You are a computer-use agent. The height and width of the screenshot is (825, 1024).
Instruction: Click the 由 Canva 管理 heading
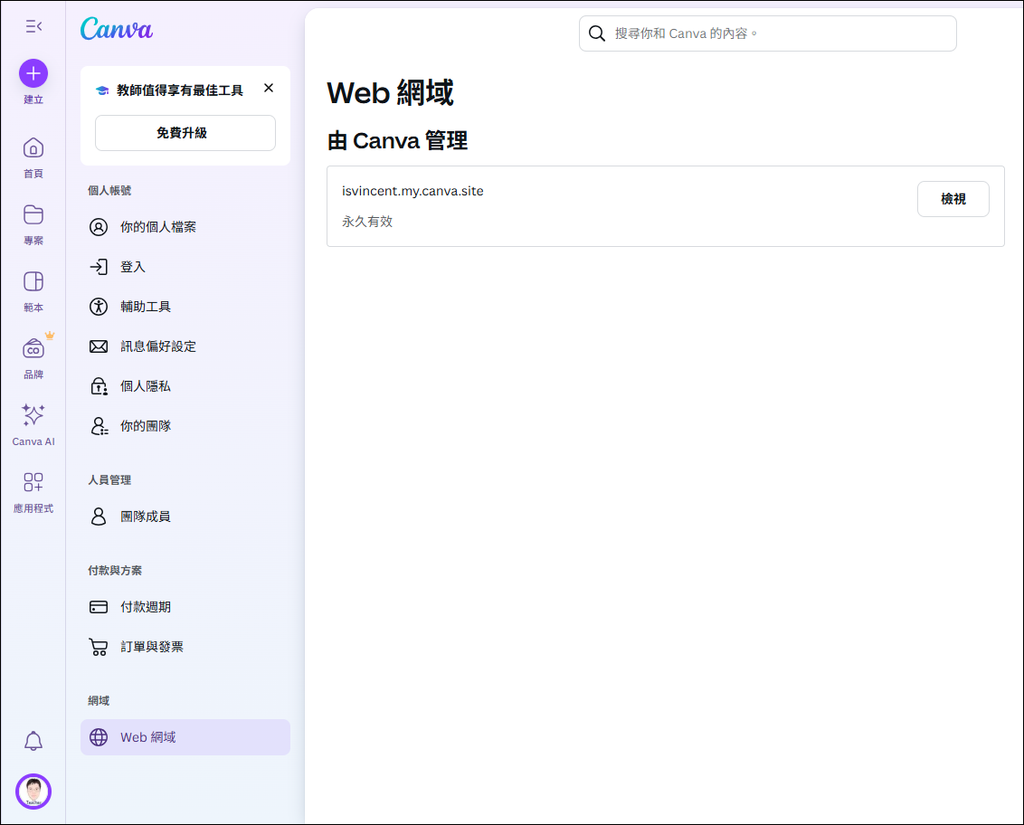coord(398,140)
